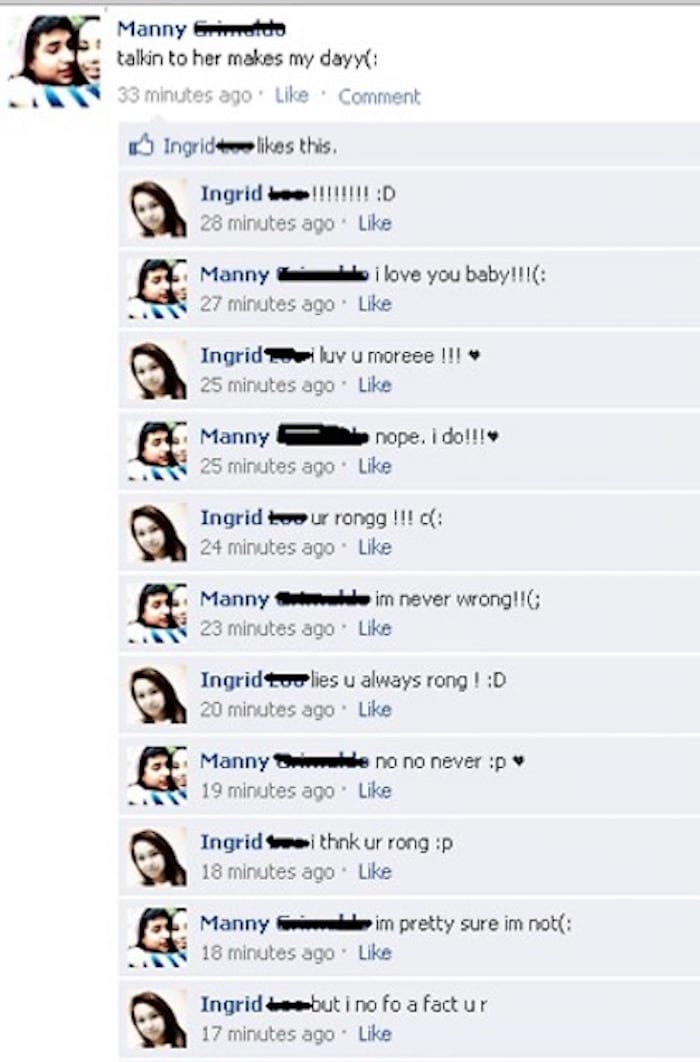Click Manny's avatar on 'nope. i do' comment
700x1062 pixels.
[158, 452]
